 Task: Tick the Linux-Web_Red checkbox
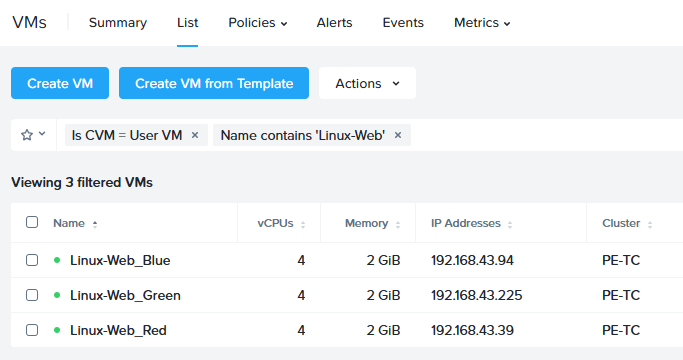click(32, 330)
